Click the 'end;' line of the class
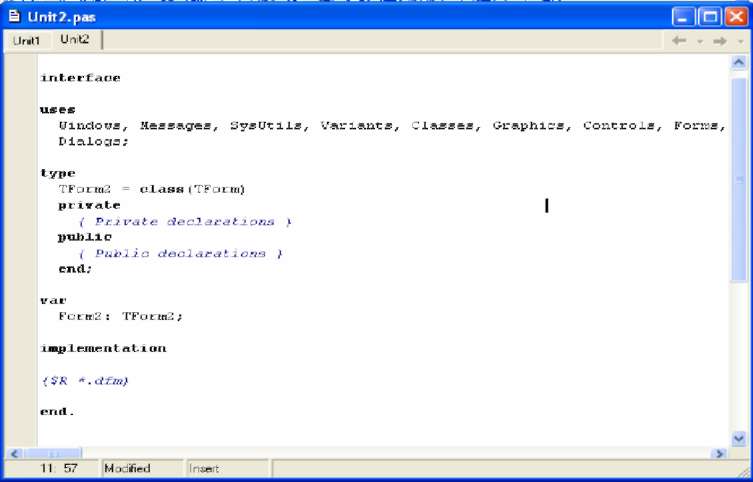 point(75,269)
